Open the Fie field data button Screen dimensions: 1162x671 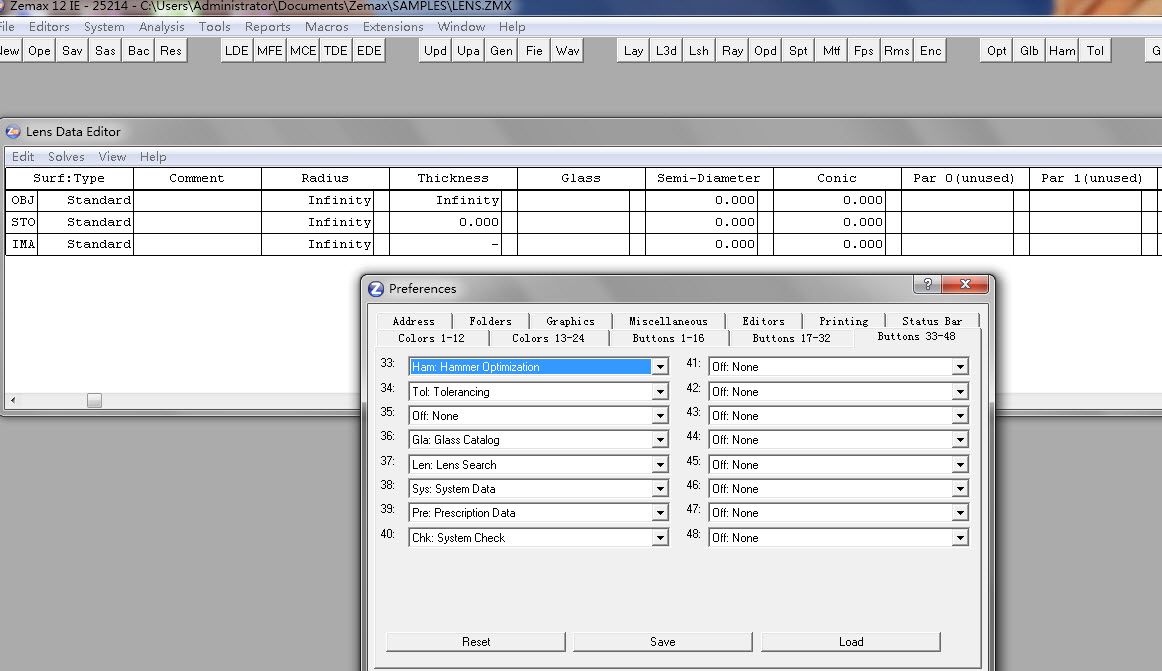[x=534, y=50]
